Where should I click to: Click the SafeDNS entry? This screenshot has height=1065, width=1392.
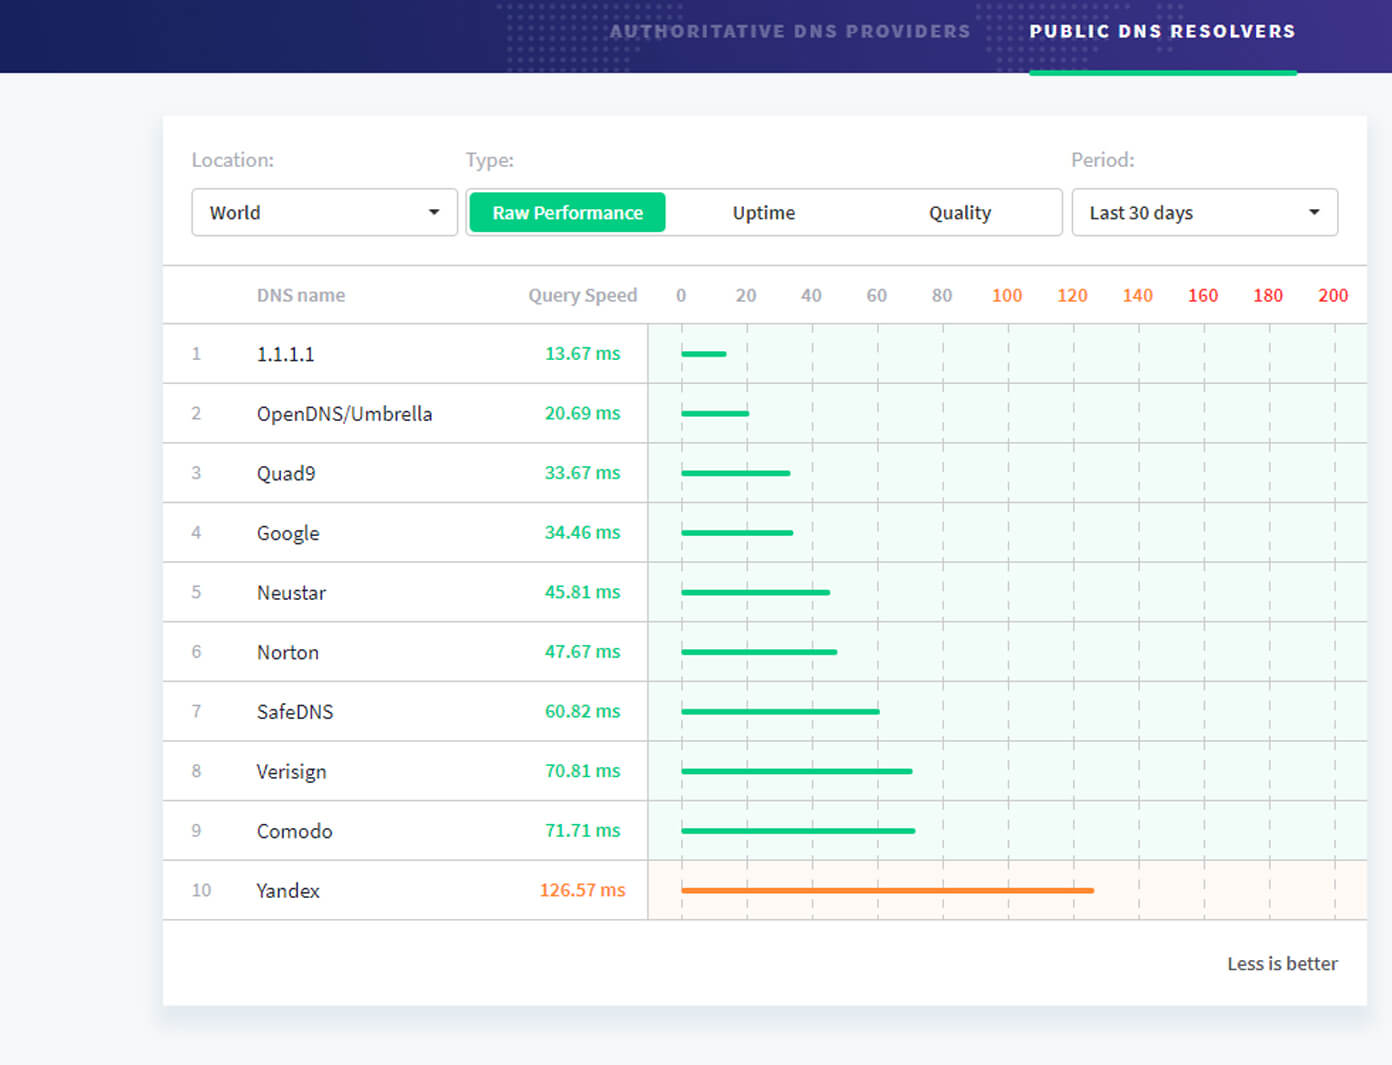[295, 711]
